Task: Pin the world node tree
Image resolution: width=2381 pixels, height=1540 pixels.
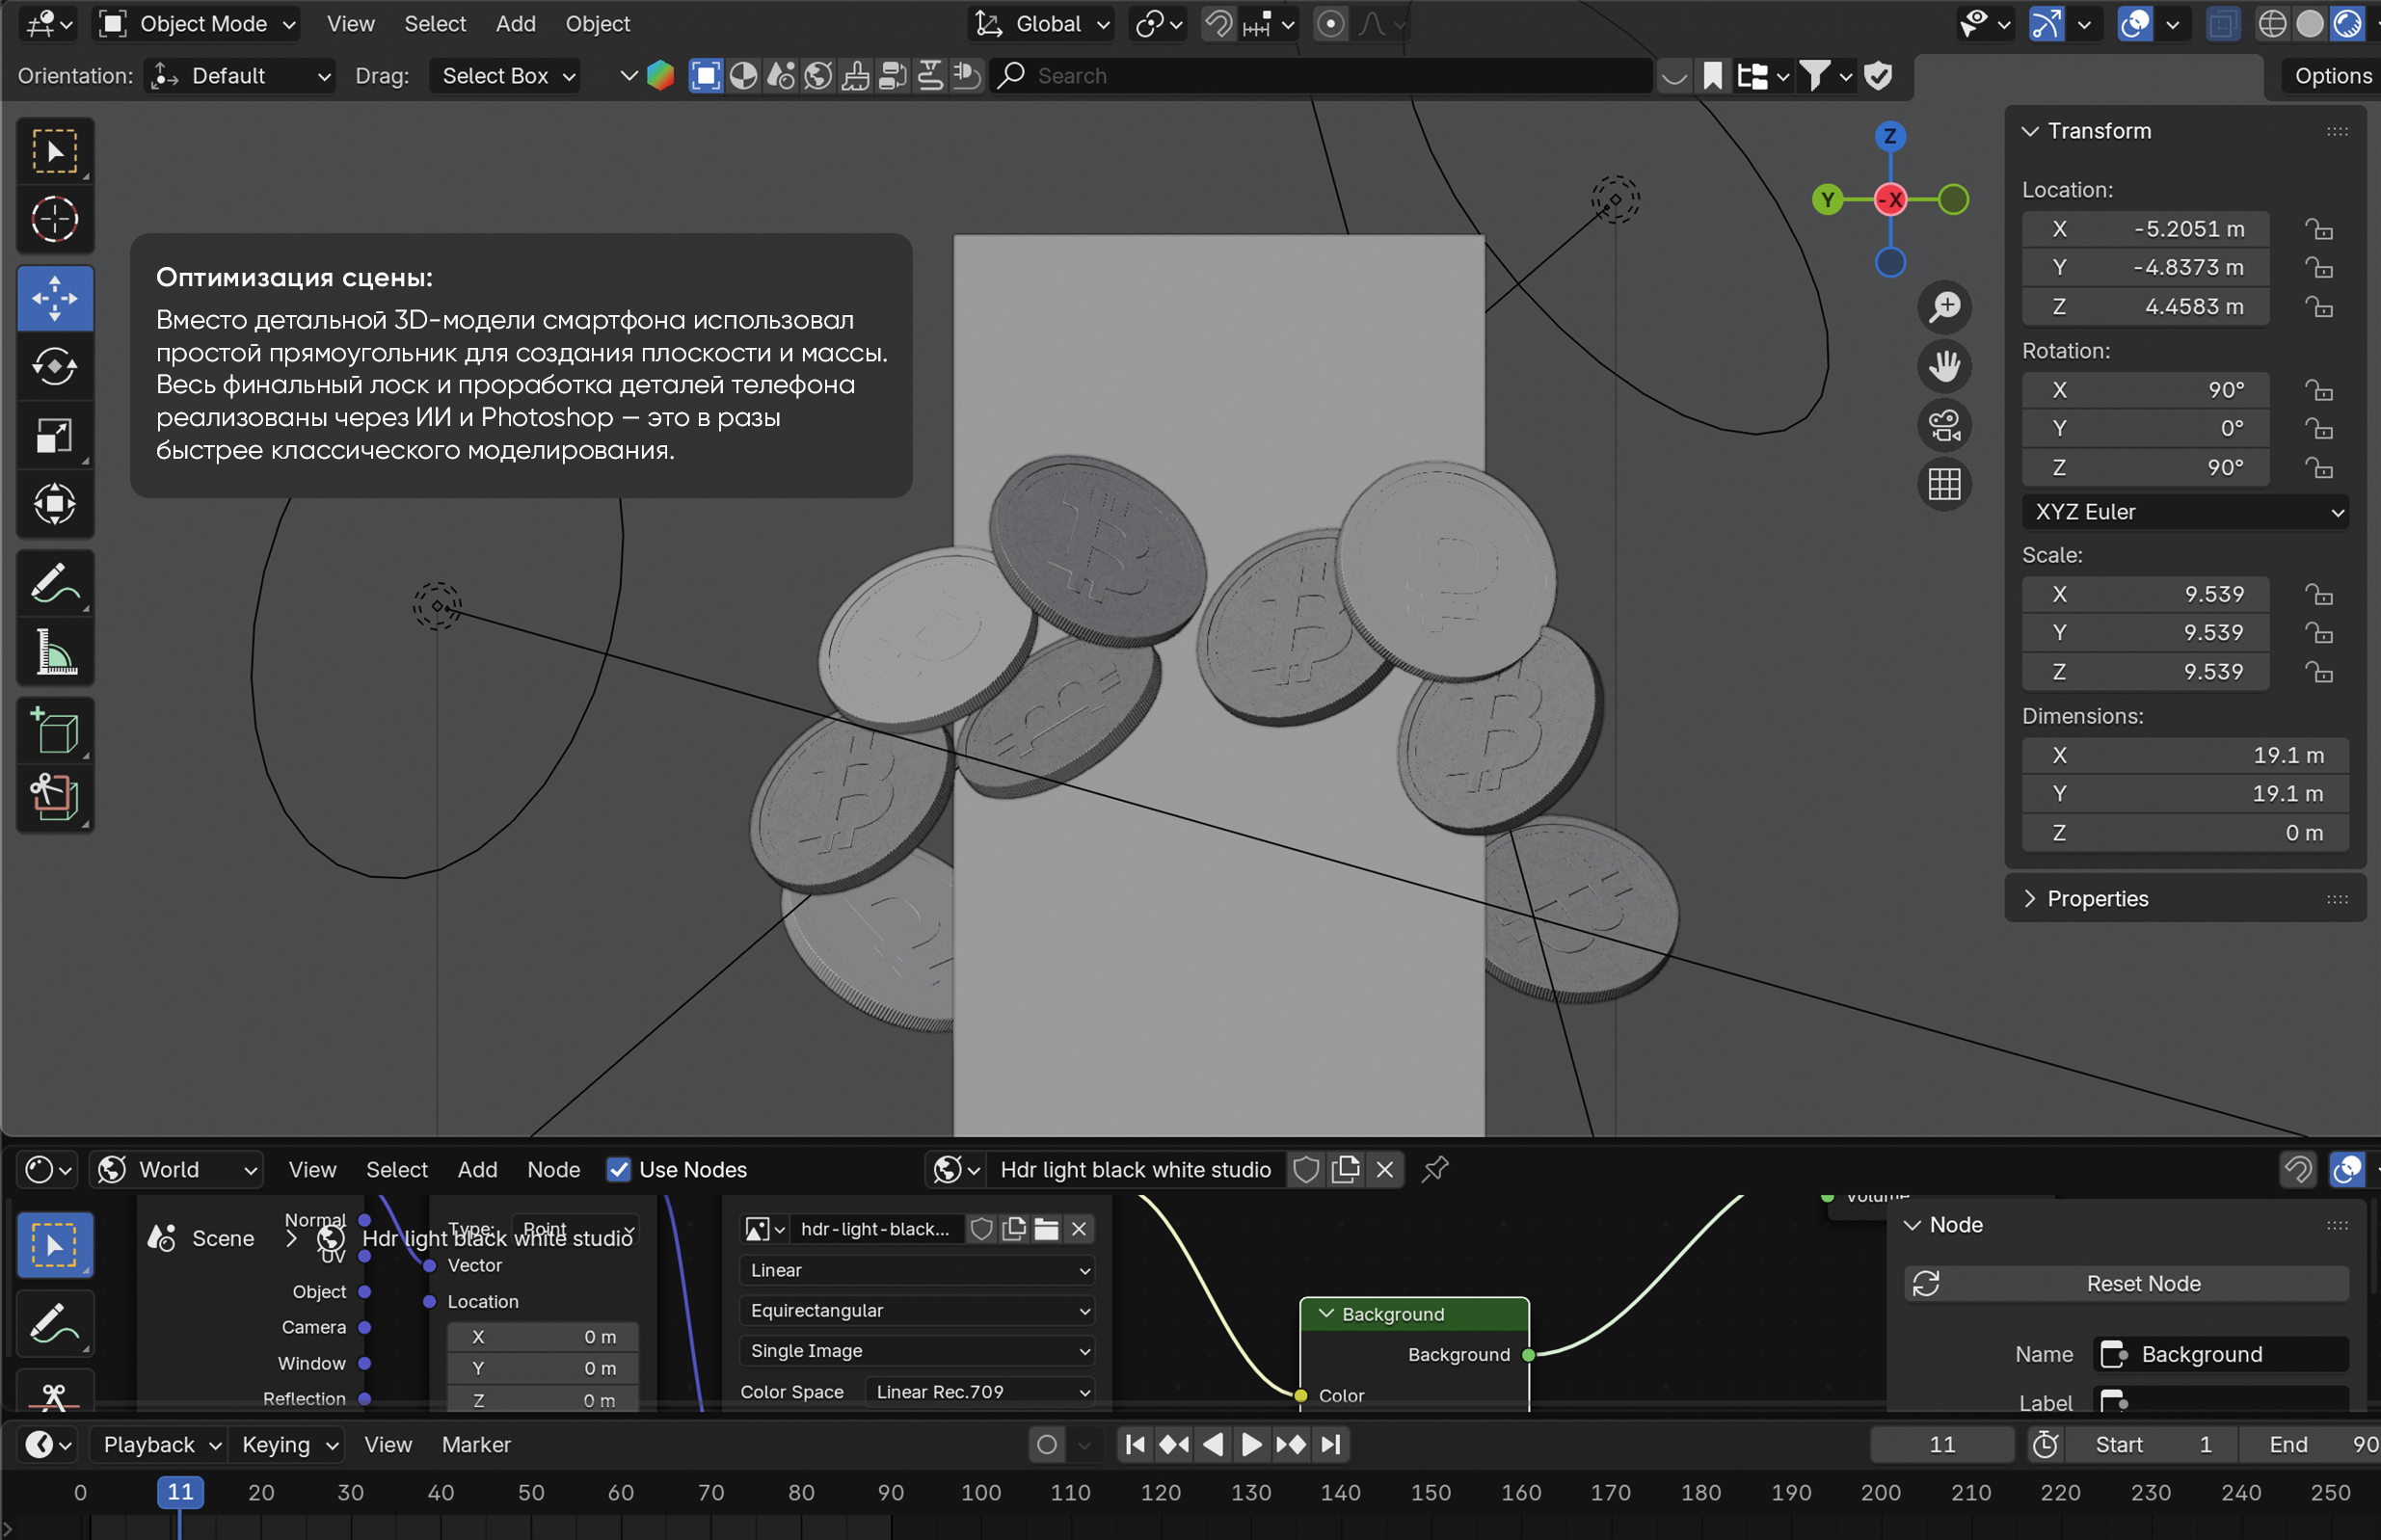Action: coord(1435,1169)
